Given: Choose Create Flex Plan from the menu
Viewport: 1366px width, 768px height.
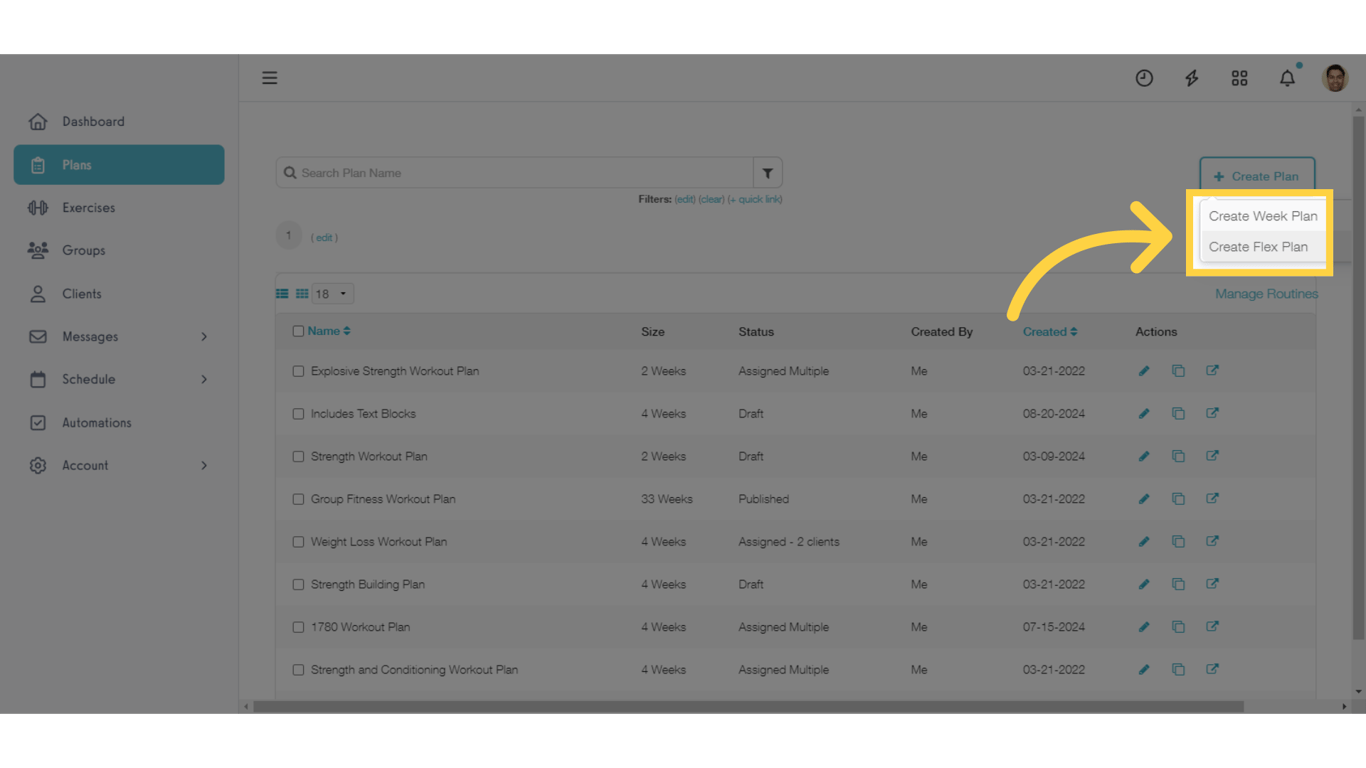Looking at the screenshot, I should (1258, 247).
